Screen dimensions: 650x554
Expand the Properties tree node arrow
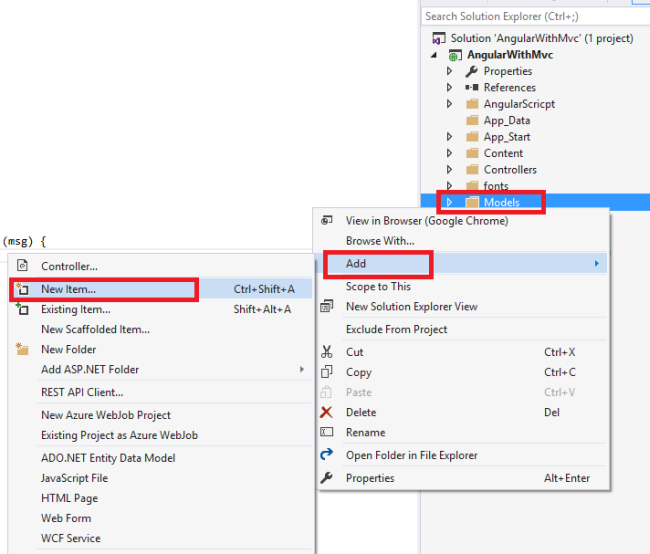point(449,71)
